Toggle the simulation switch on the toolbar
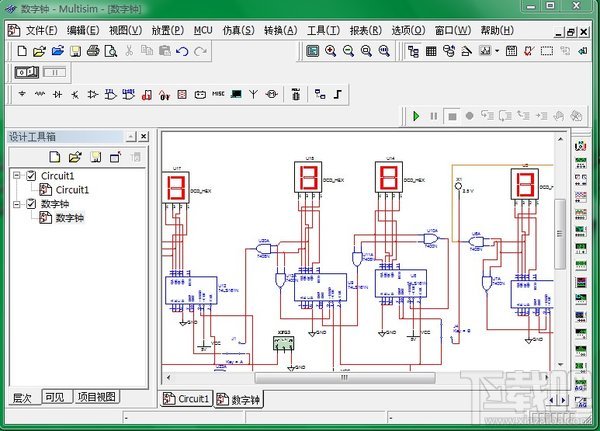The height and width of the screenshot is (431, 600). [x=26, y=73]
